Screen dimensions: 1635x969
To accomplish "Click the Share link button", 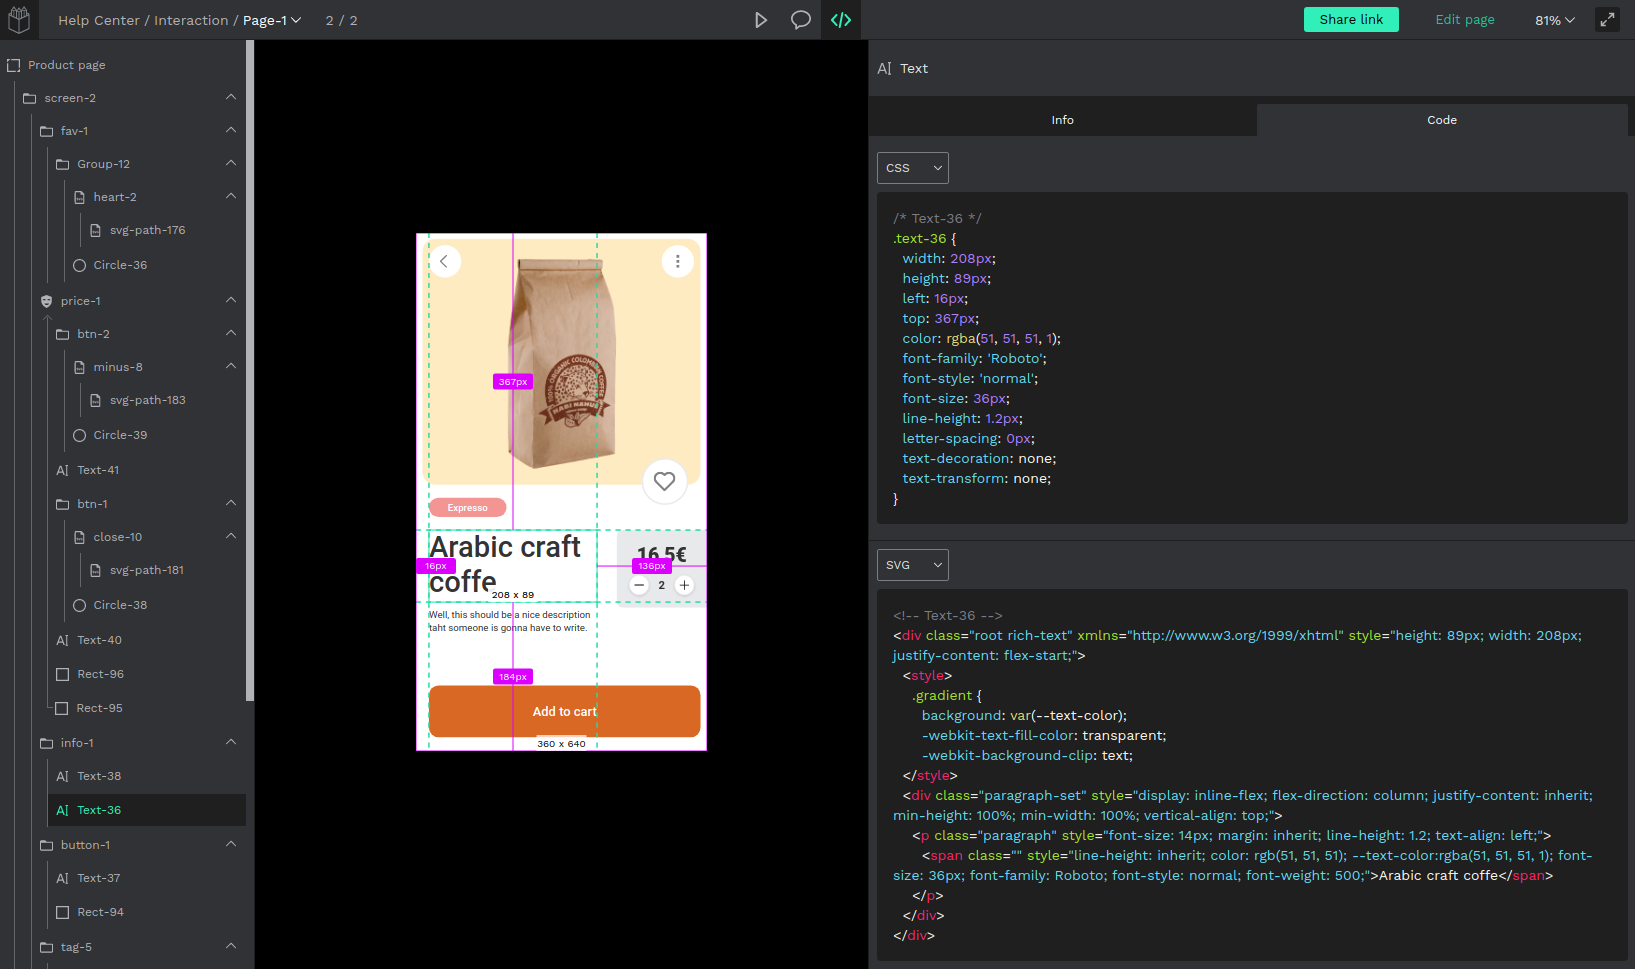I will tap(1350, 20).
